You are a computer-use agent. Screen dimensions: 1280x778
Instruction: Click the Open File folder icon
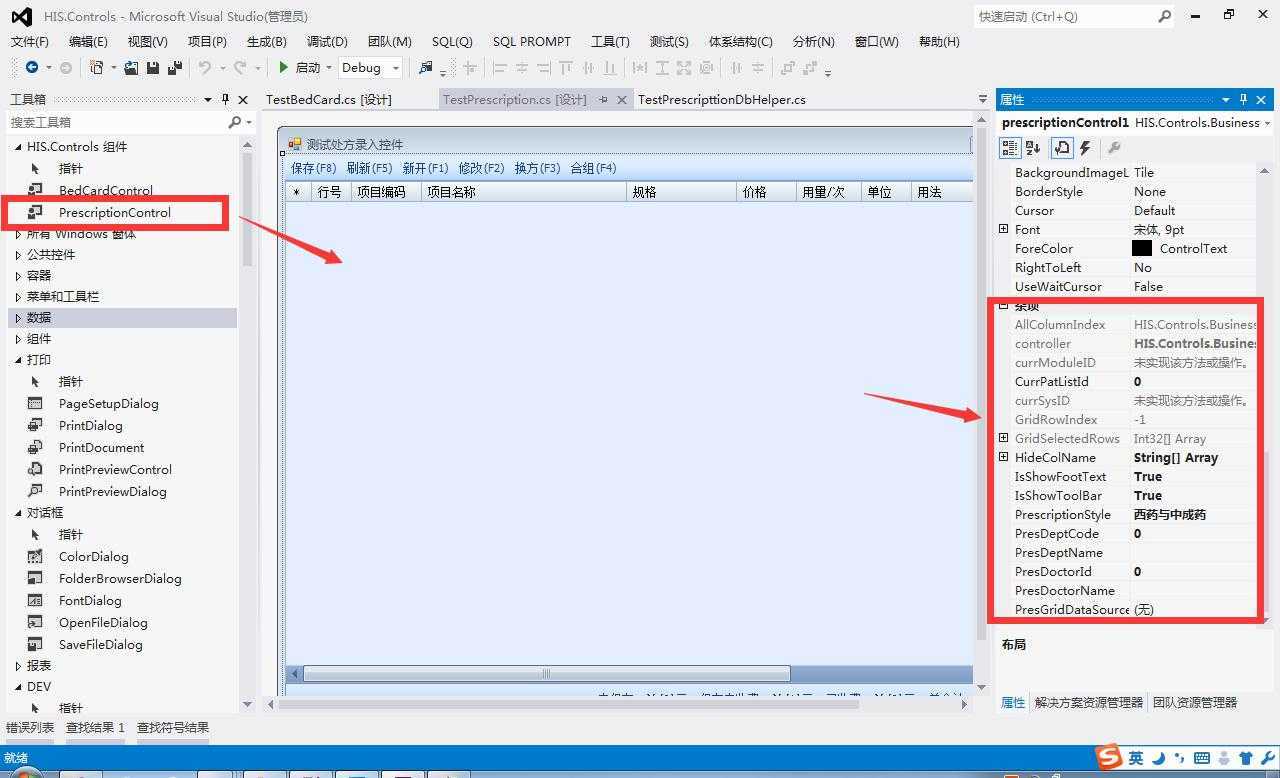pyautogui.click(x=133, y=67)
